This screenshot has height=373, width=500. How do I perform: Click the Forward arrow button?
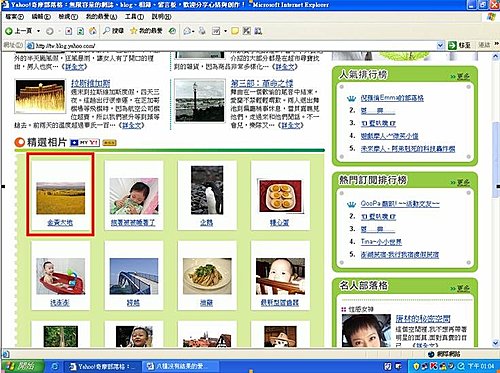click(x=50, y=31)
